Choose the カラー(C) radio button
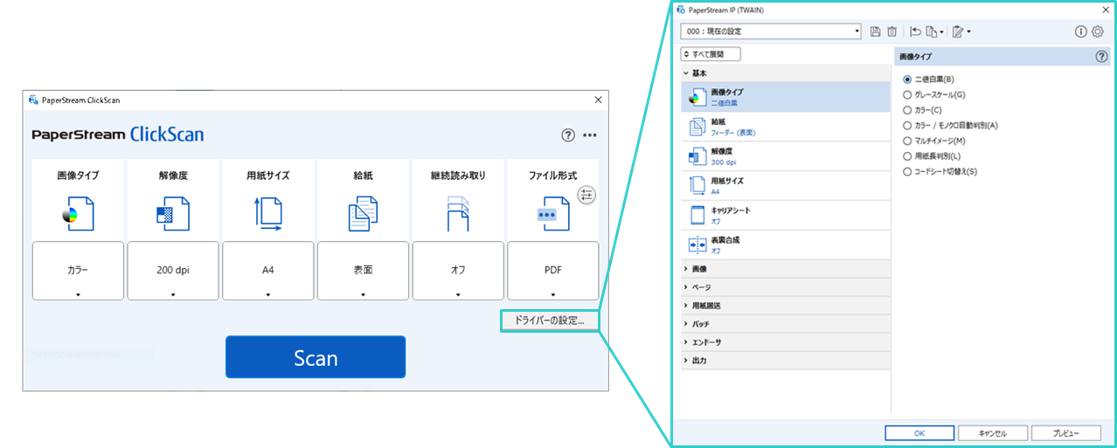This screenshot has width=1117, height=448. coord(907,110)
